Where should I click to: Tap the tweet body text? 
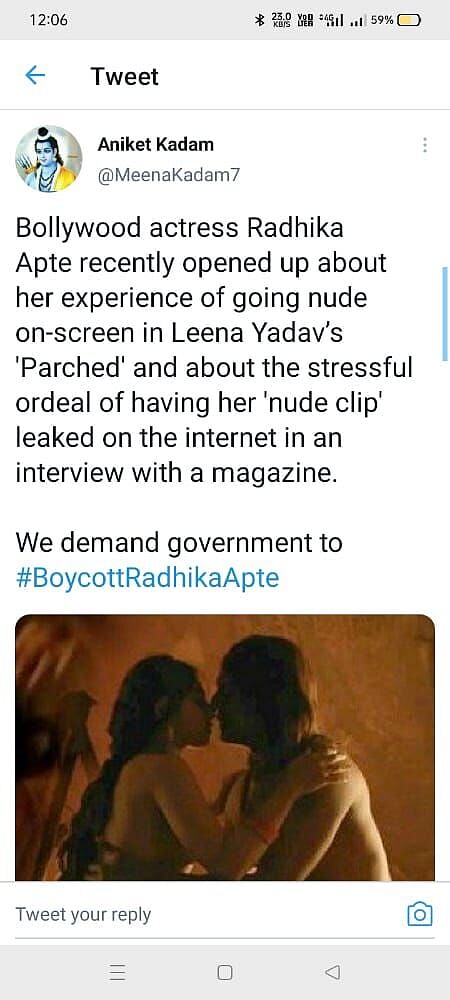[x=214, y=352]
